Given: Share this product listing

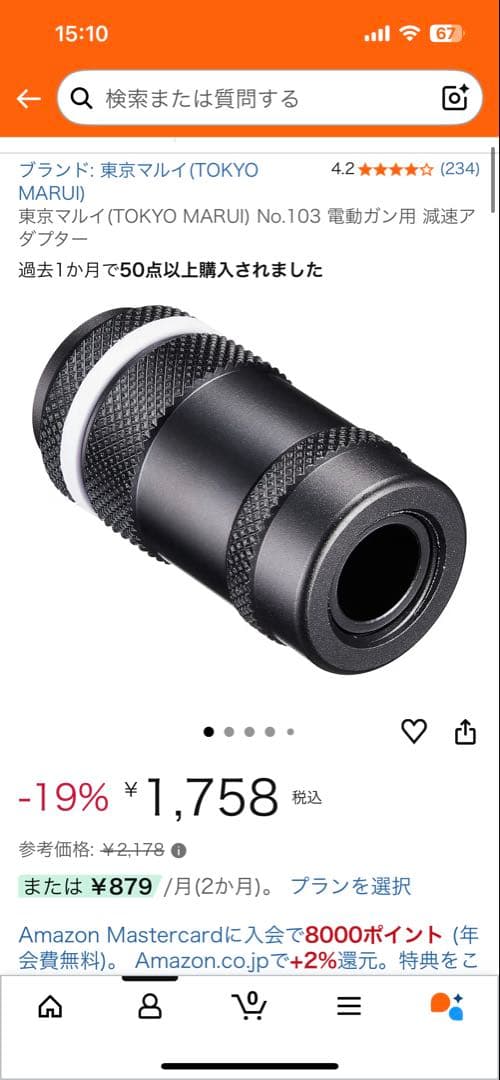Looking at the screenshot, I should pyautogui.click(x=466, y=731).
